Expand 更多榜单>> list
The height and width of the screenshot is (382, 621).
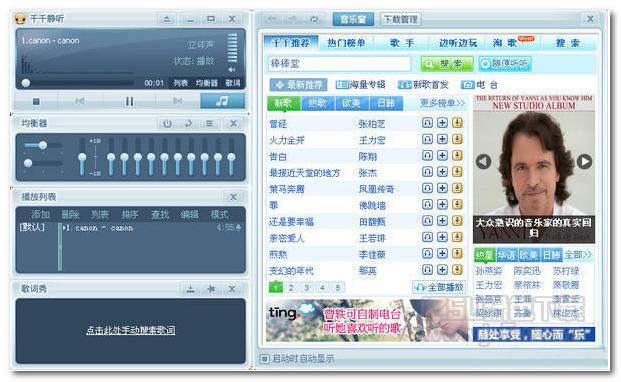(x=442, y=103)
